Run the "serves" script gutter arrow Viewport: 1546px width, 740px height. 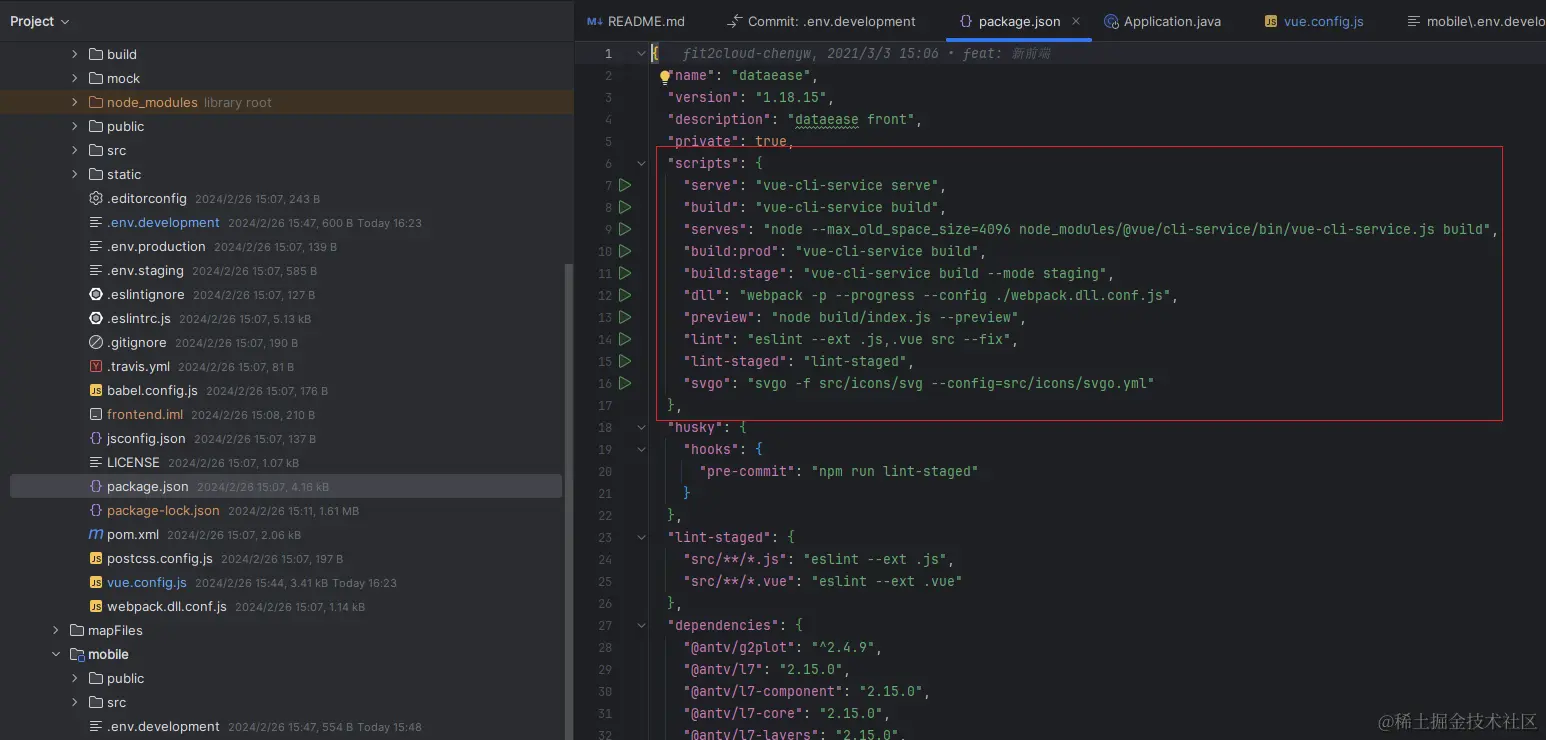(625, 229)
